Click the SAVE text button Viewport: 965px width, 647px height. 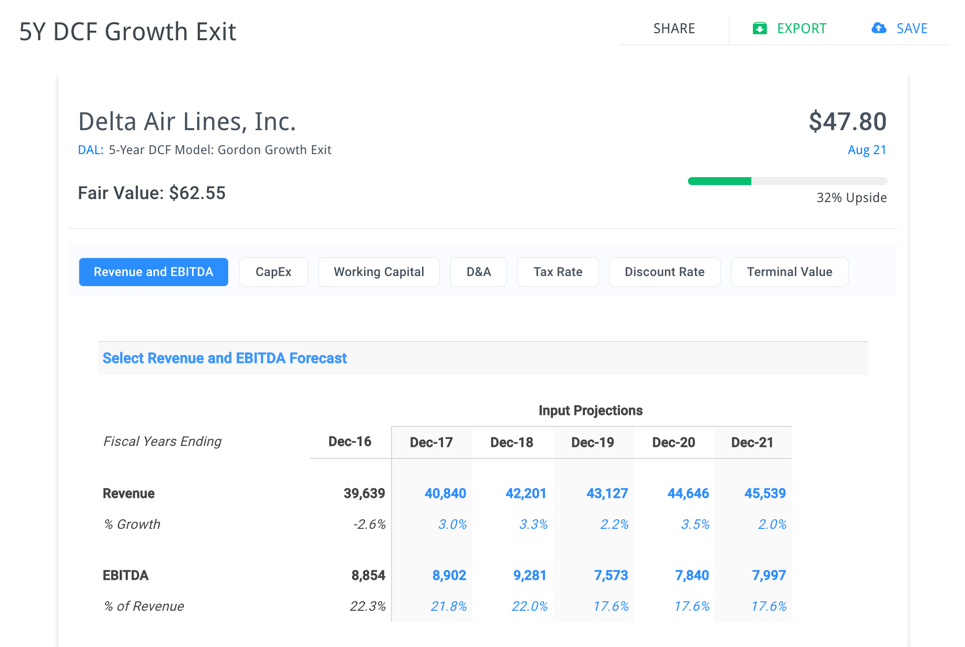point(911,29)
